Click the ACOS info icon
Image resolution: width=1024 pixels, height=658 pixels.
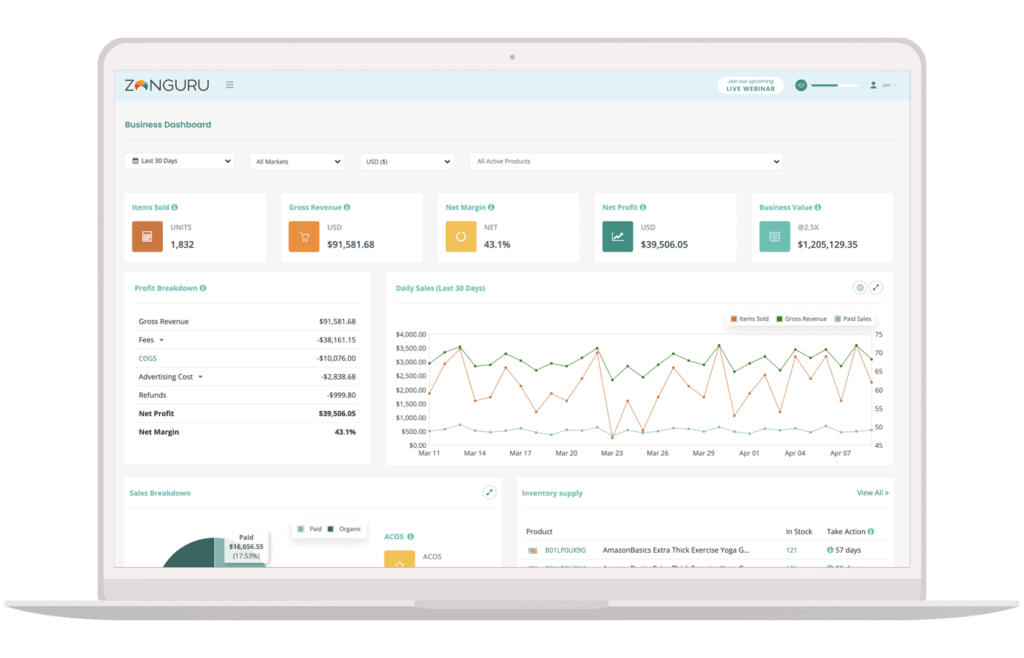[411, 537]
